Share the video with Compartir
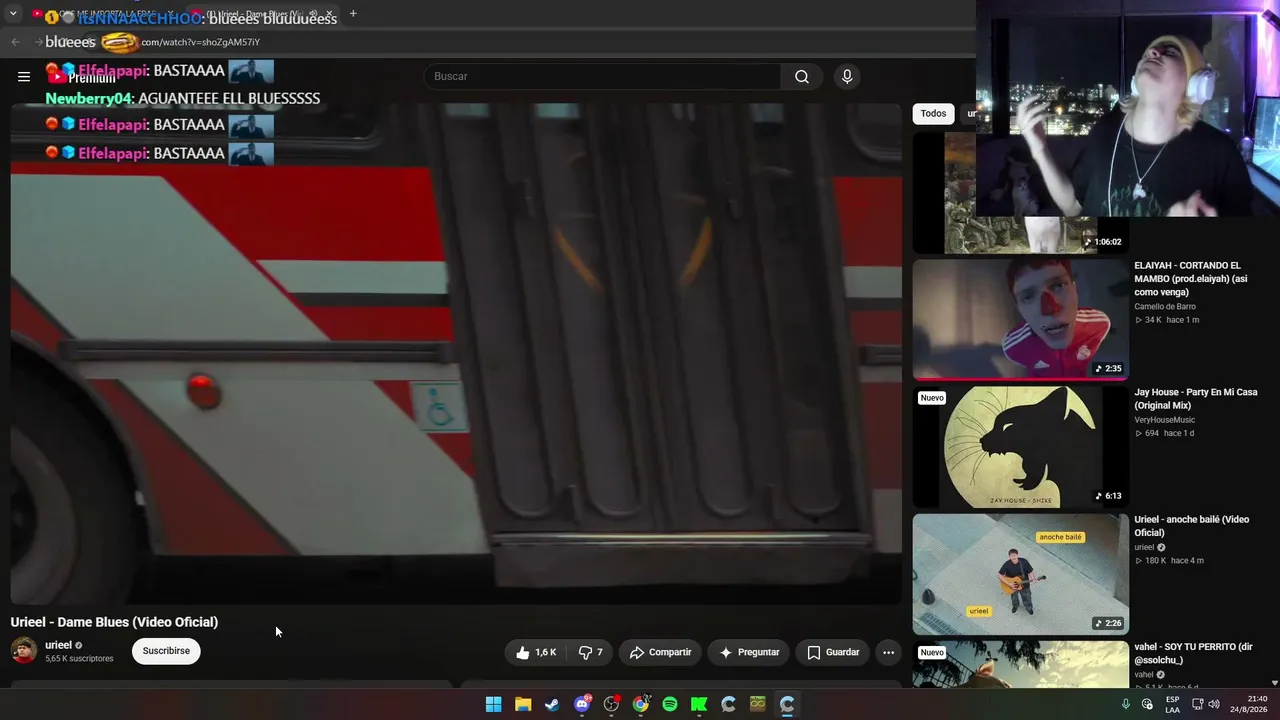1280x720 pixels. point(660,652)
